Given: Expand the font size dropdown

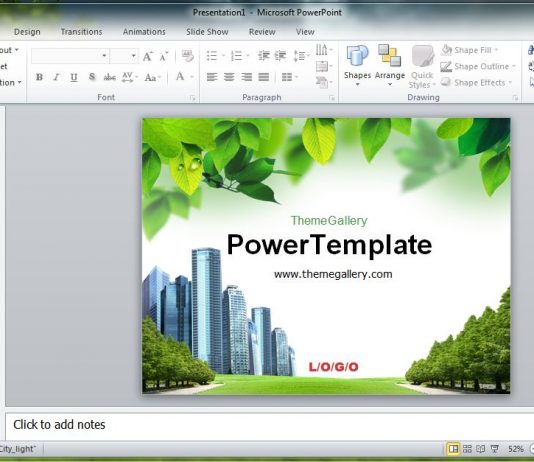Looking at the screenshot, I should [134, 56].
